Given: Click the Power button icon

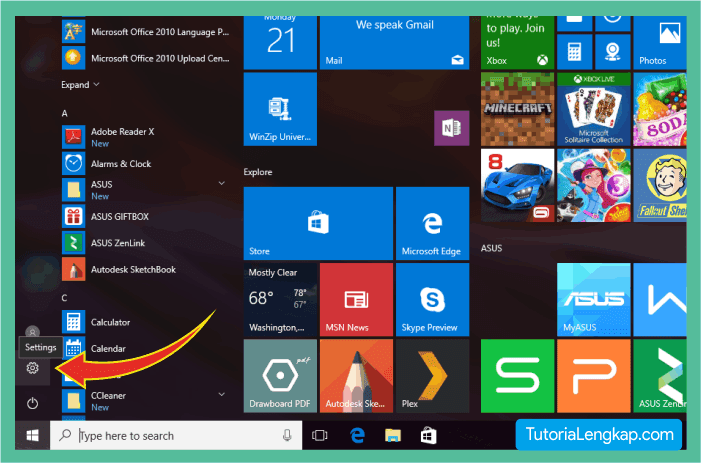Looking at the screenshot, I should click(32, 403).
